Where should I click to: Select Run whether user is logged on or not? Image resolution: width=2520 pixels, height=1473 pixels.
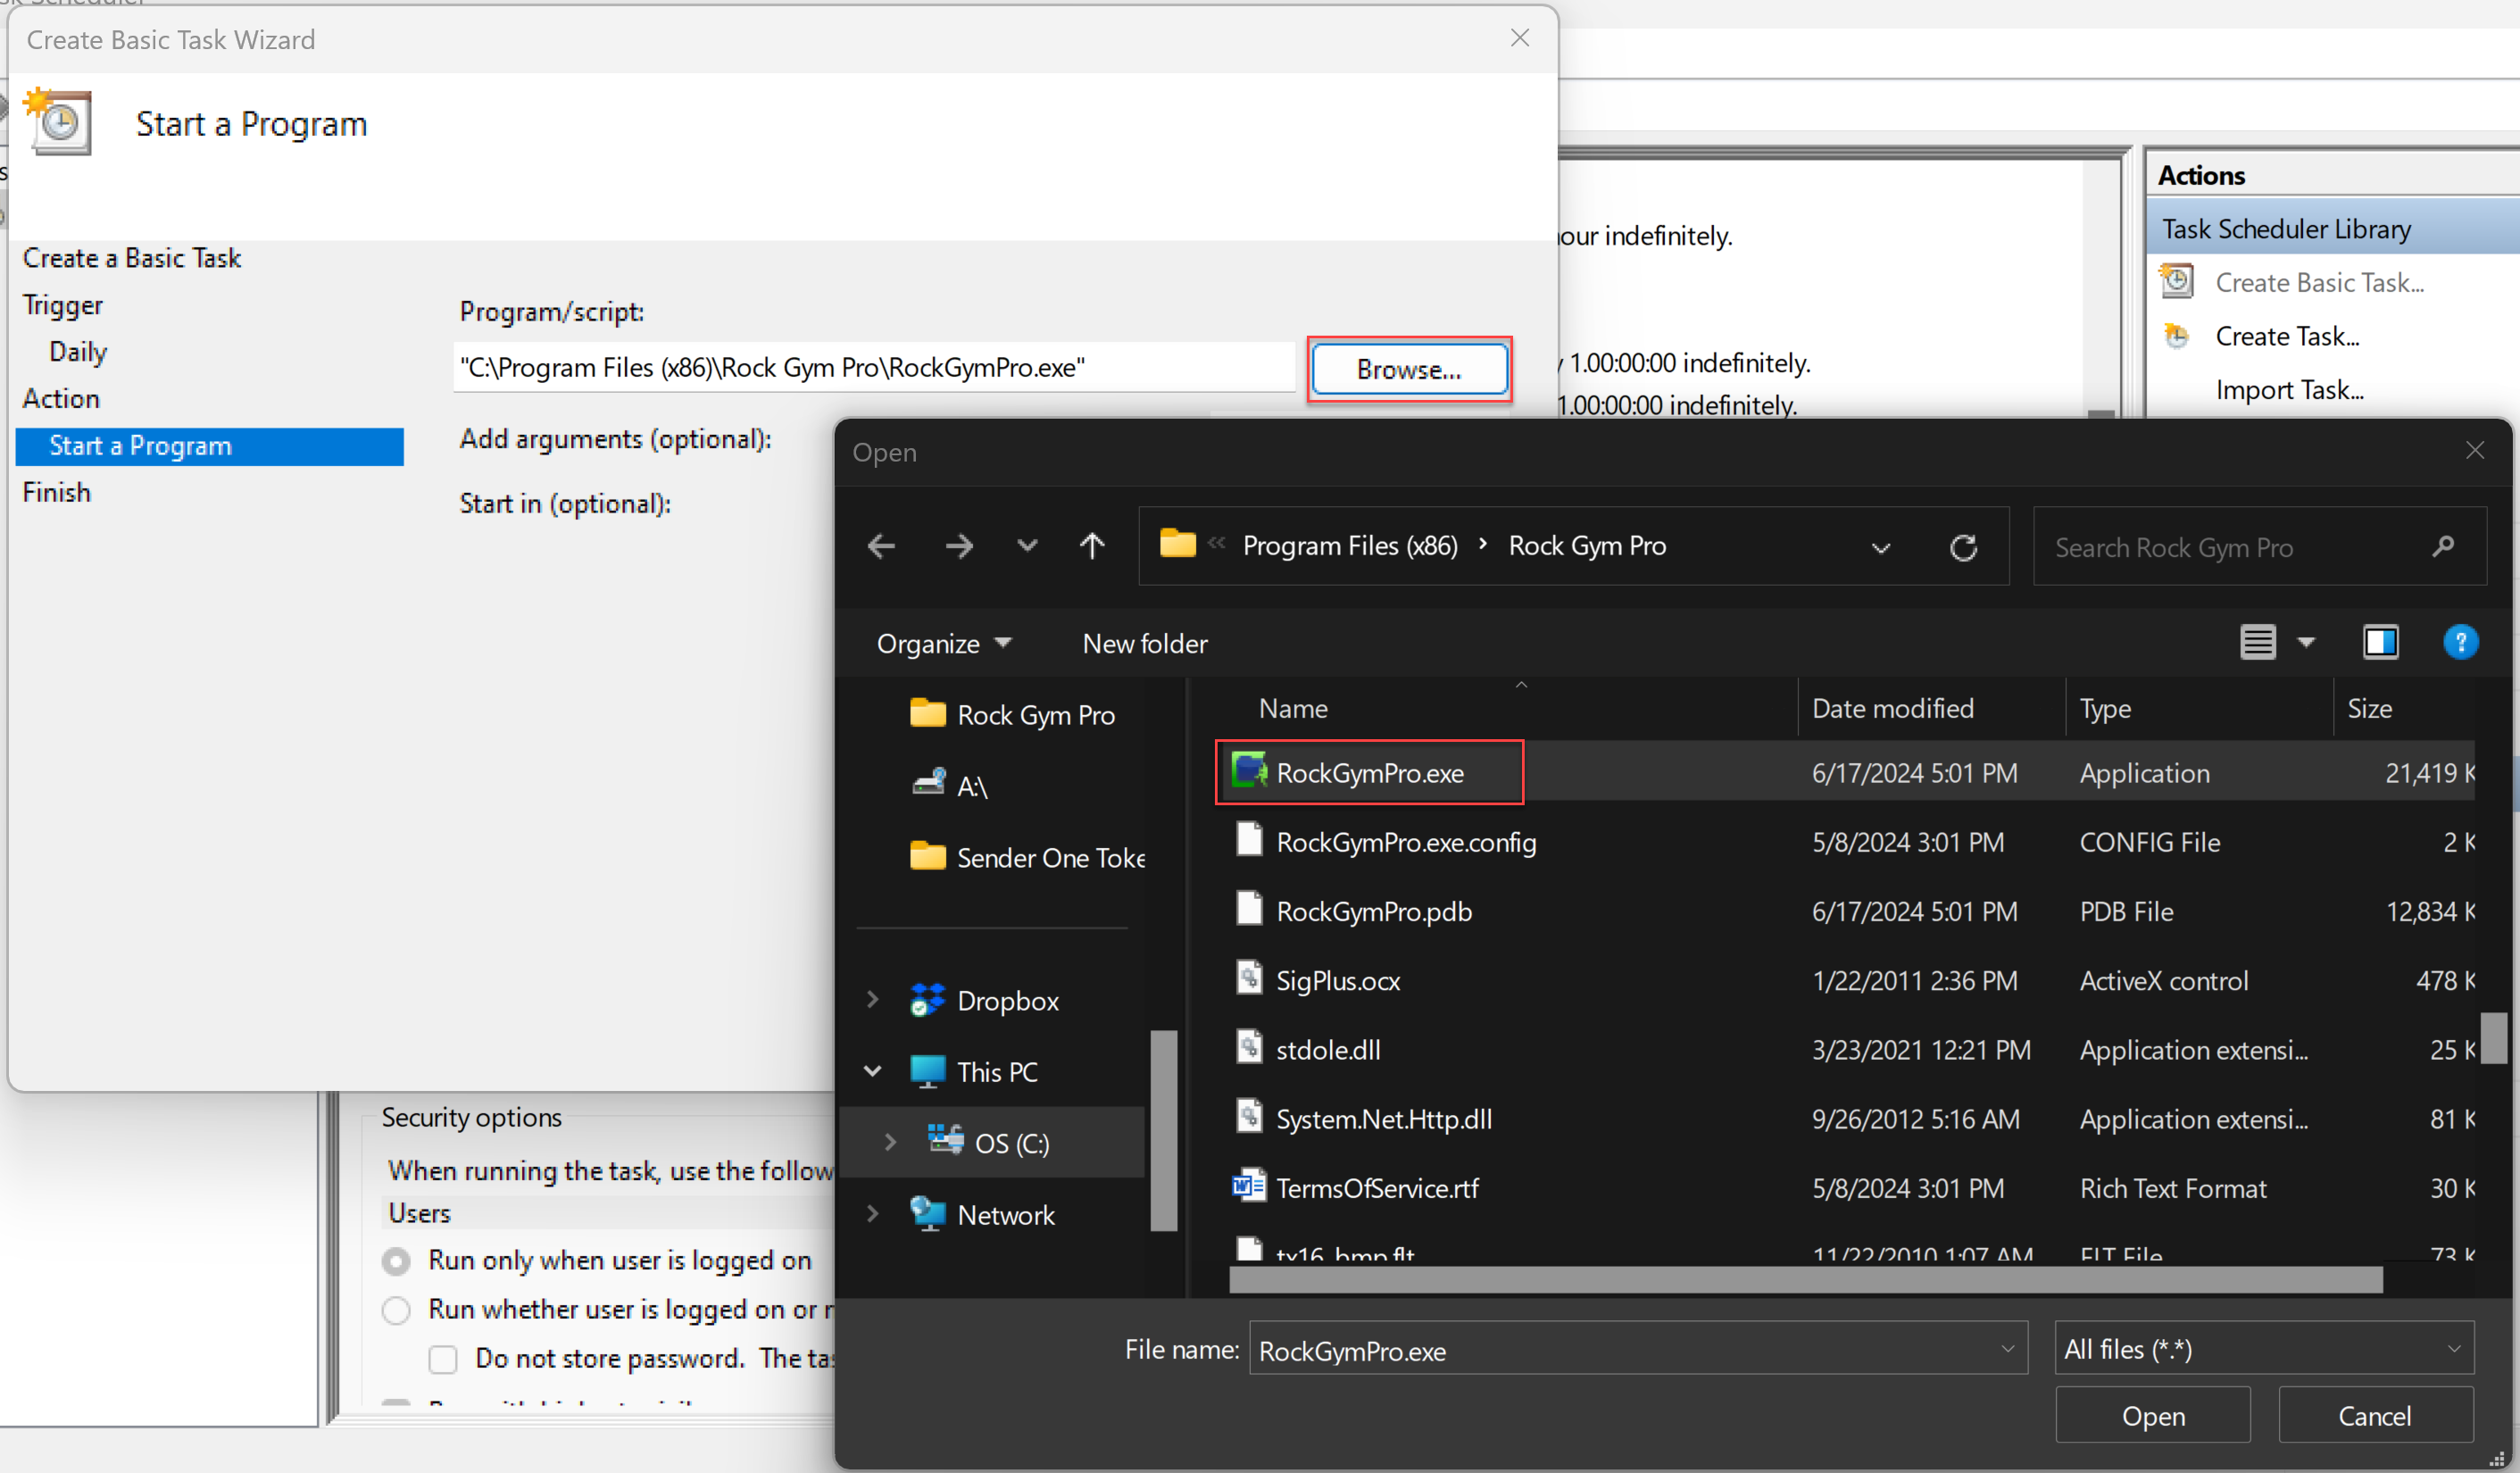tap(396, 1309)
